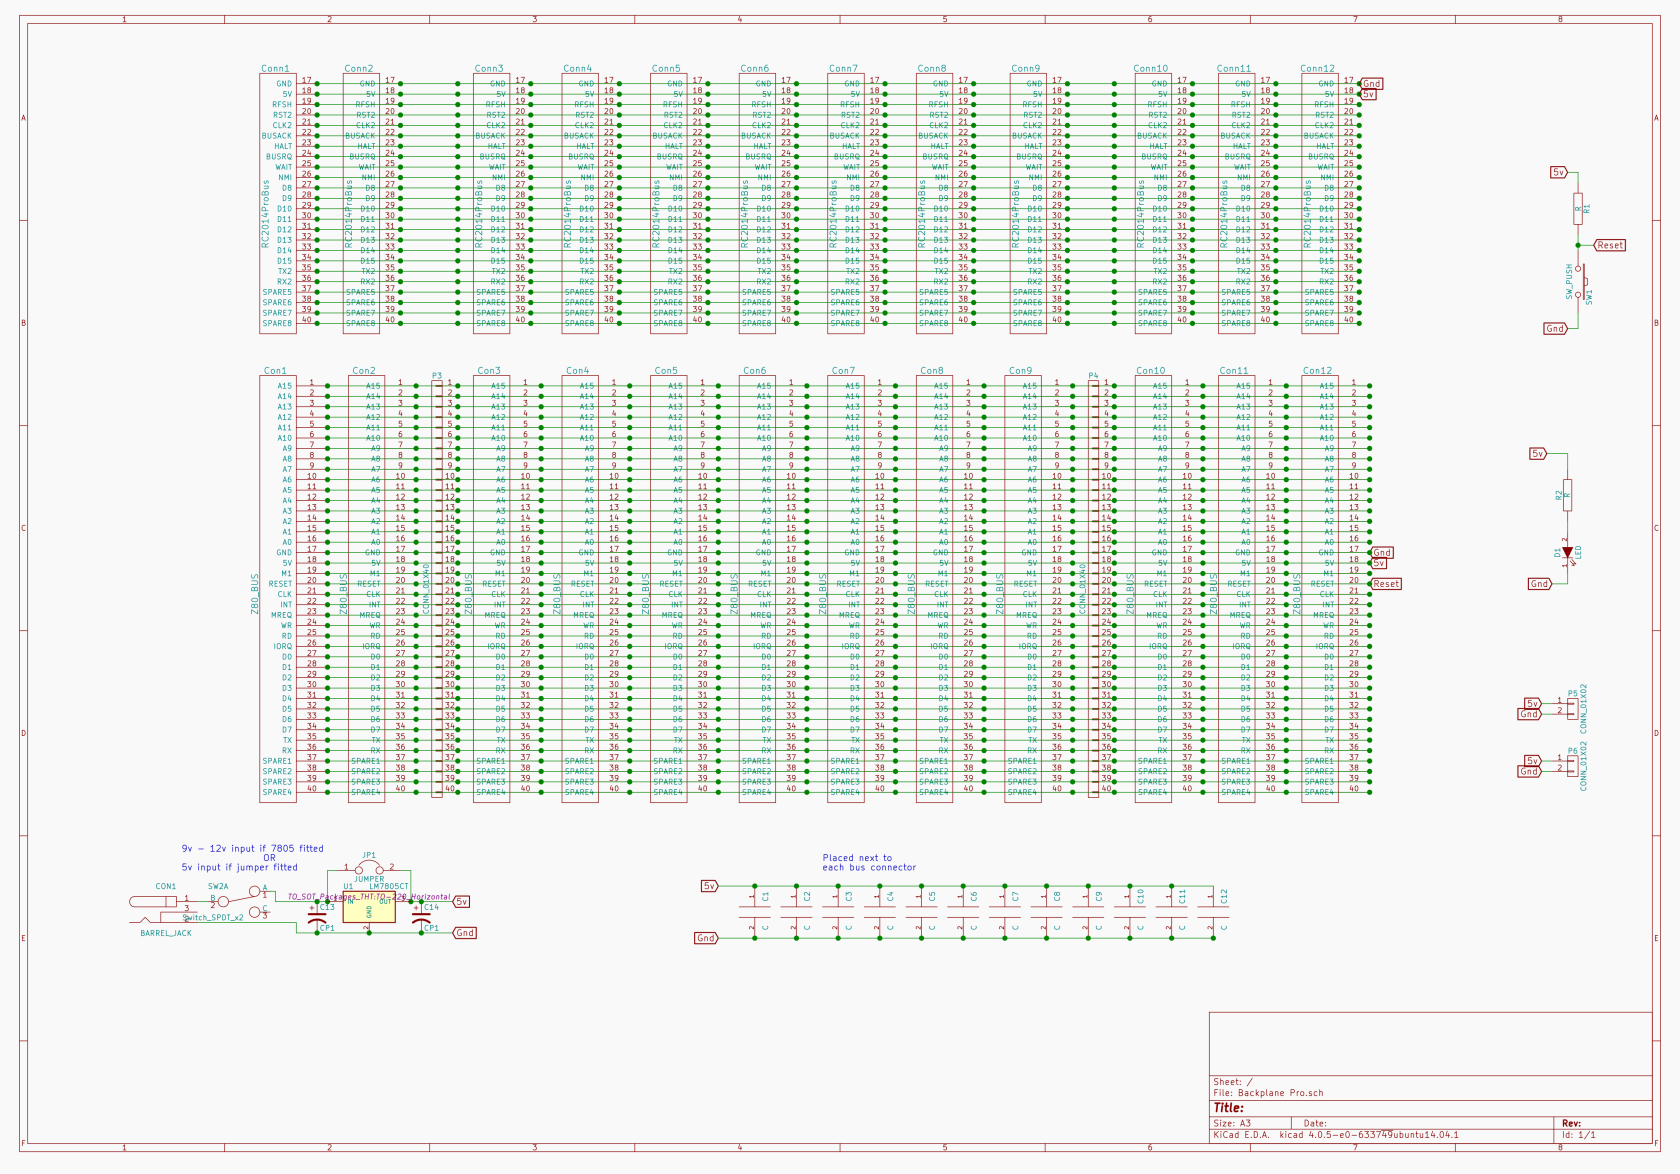Toggle jumper JP1 above the regulator

pos(368,864)
